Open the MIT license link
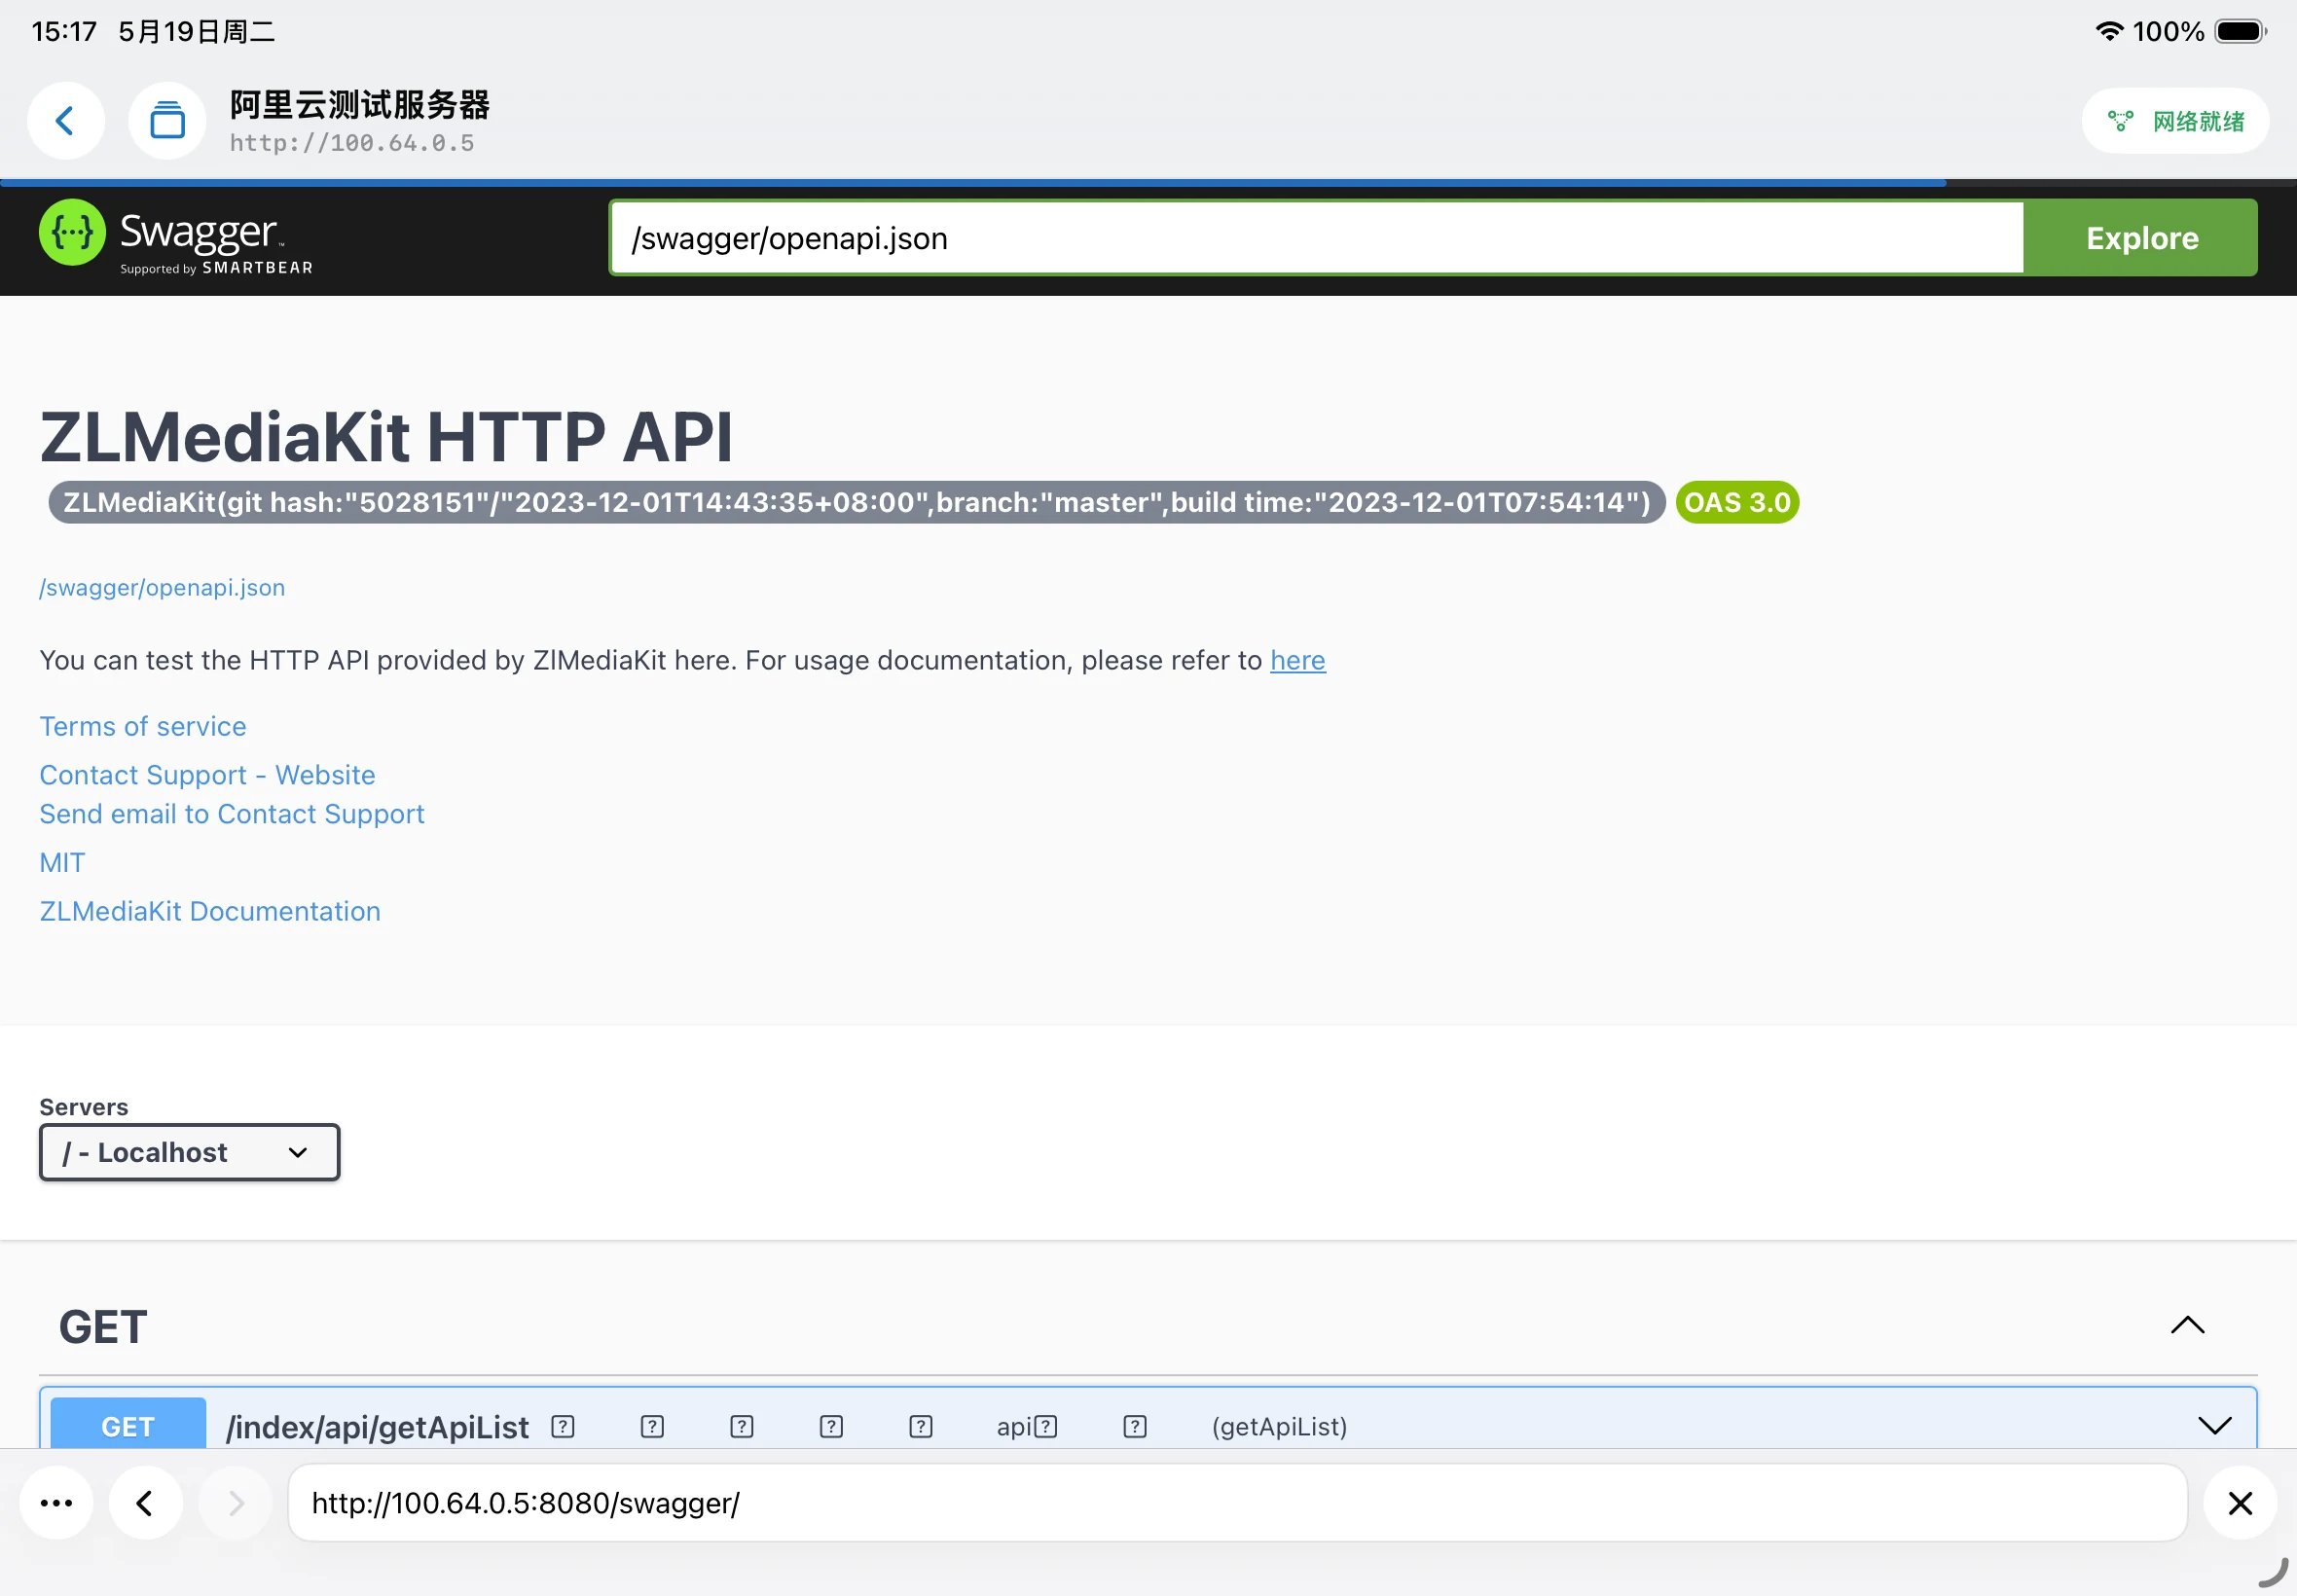Viewport: 2297px width, 1596px height. point(62,862)
